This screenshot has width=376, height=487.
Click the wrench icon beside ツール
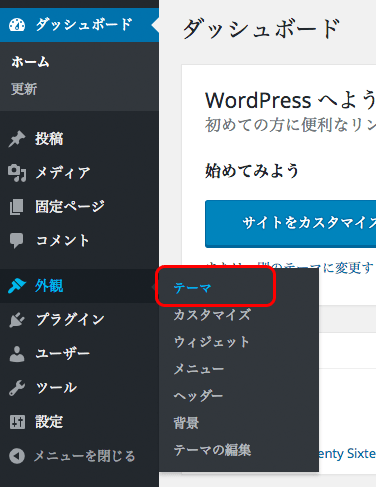click(x=17, y=388)
